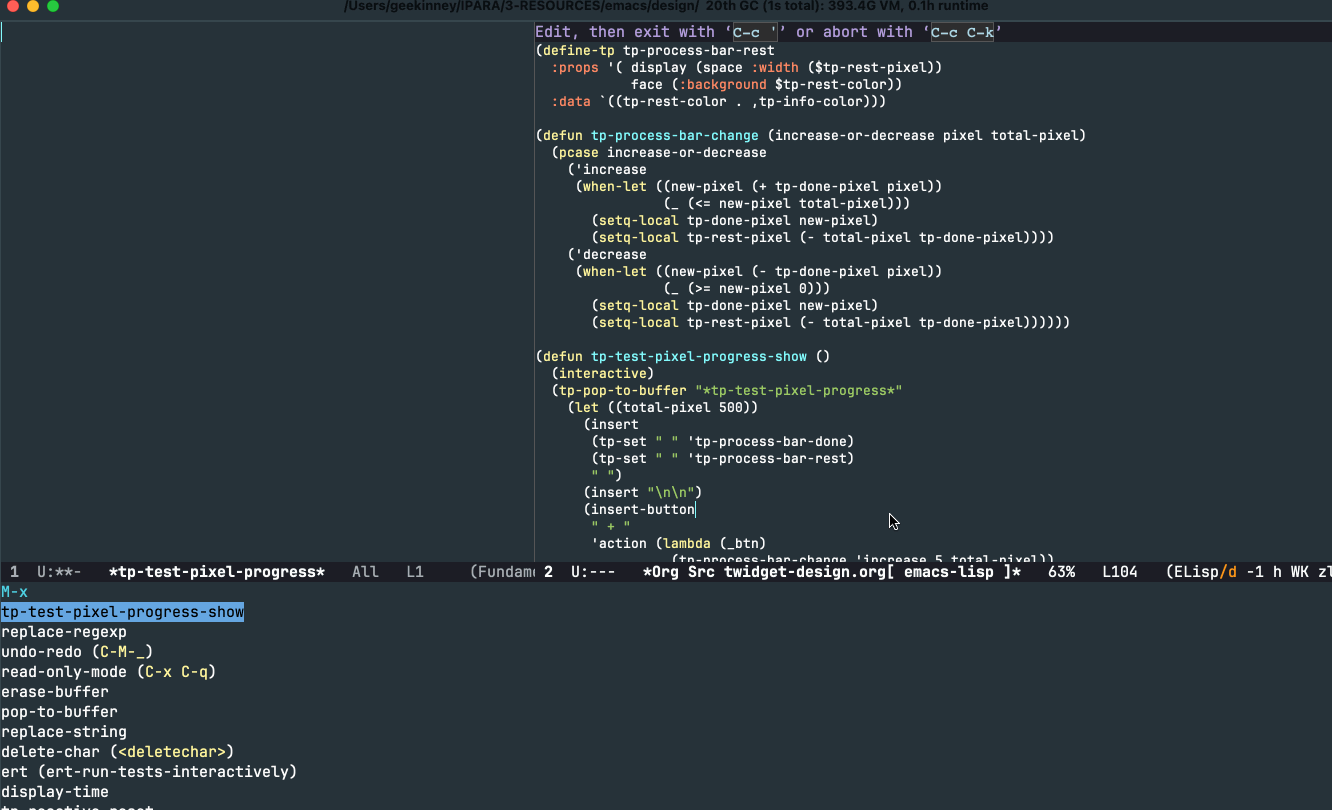Click display-time in the completion list

click(x=55, y=791)
